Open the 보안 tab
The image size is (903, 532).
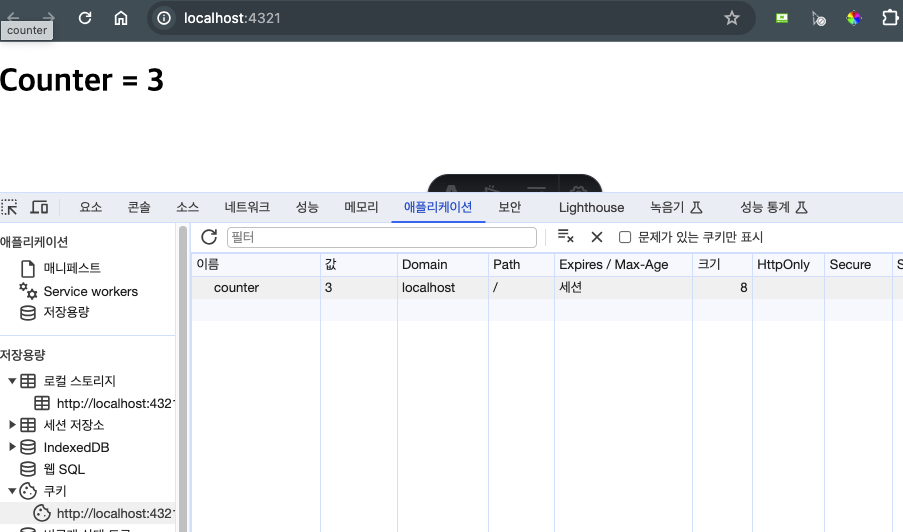point(510,207)
